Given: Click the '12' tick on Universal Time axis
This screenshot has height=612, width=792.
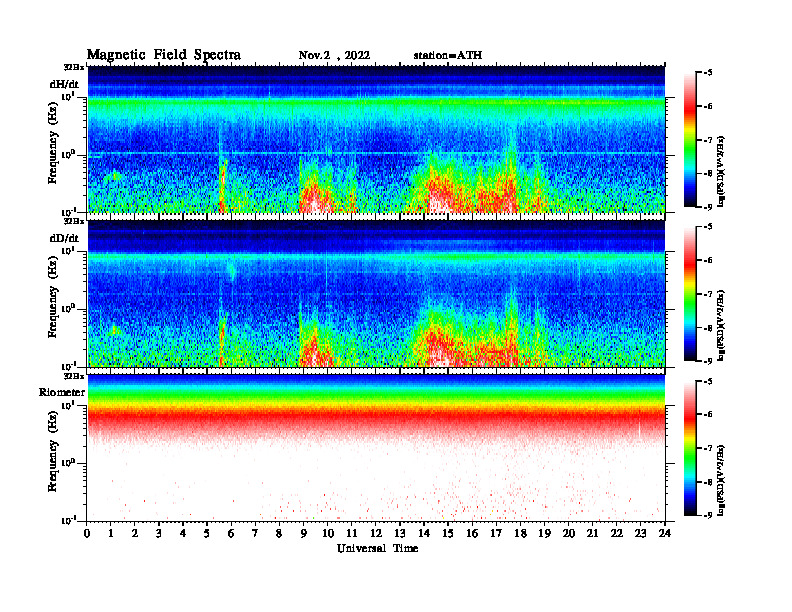Looking at the screenshot, I should (x=376, y=534).
